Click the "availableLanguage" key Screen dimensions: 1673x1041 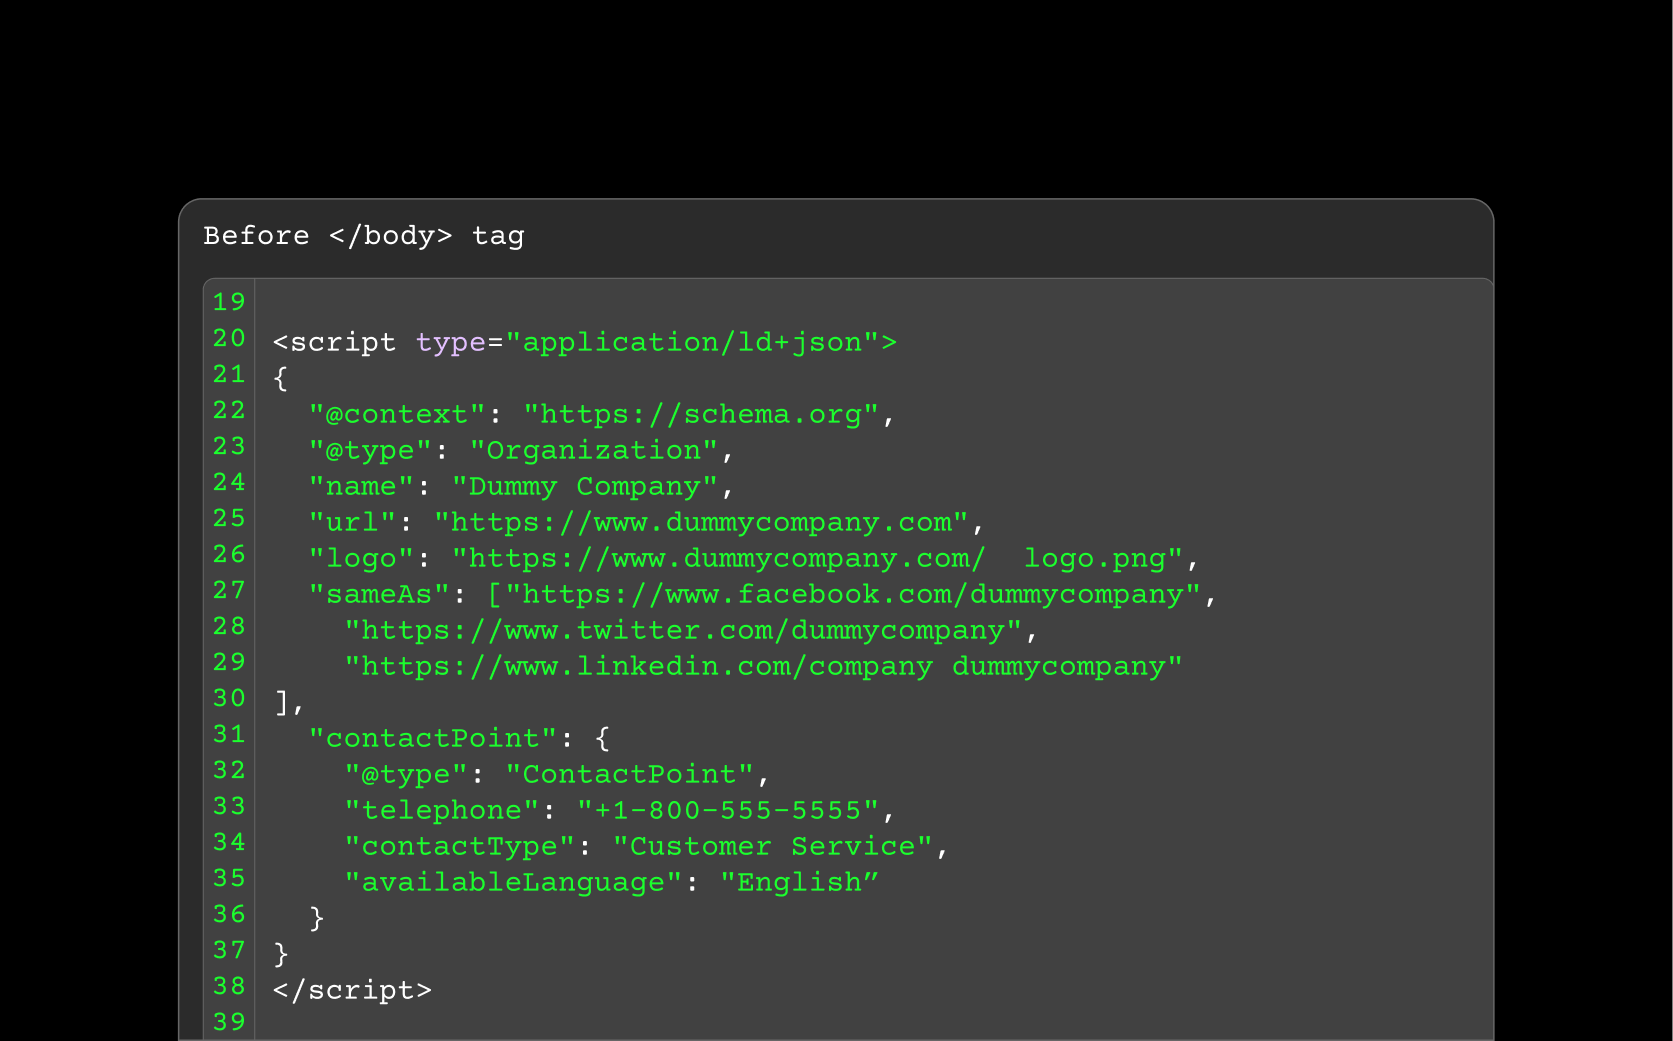513,883
